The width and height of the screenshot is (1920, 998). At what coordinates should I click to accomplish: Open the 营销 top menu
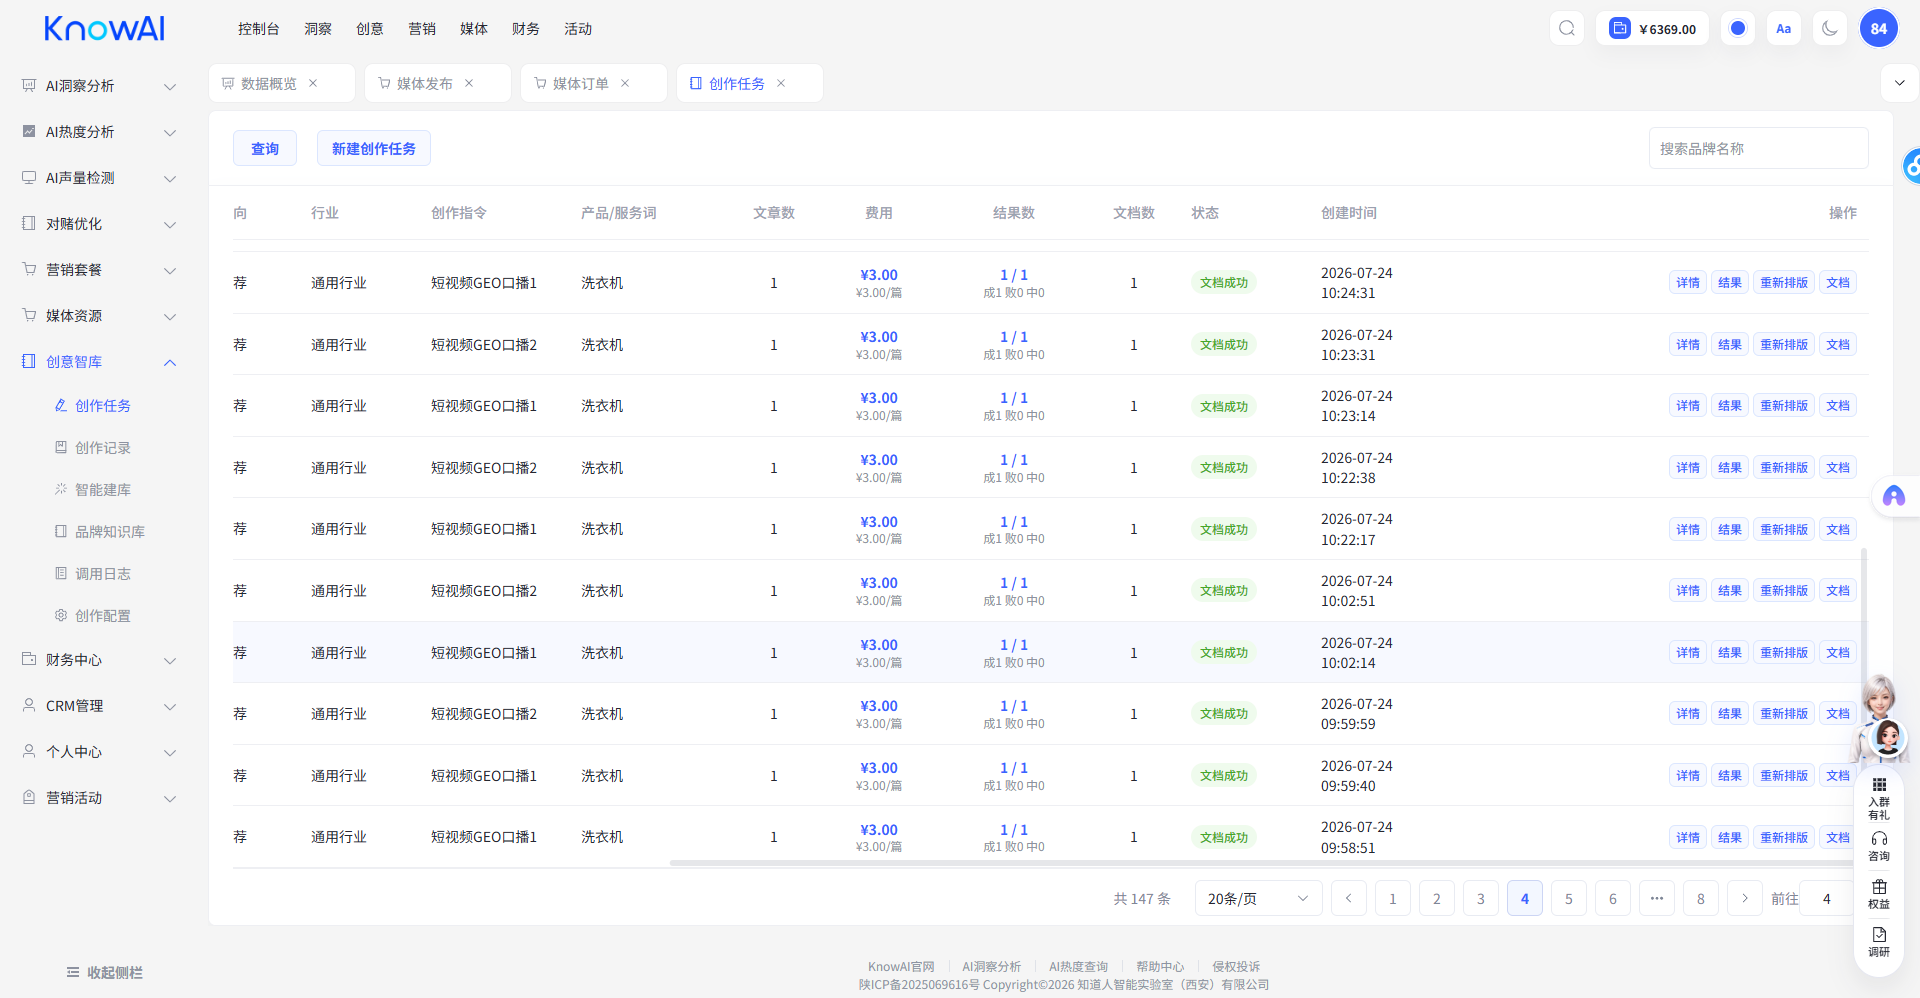[x=422, y=29]
